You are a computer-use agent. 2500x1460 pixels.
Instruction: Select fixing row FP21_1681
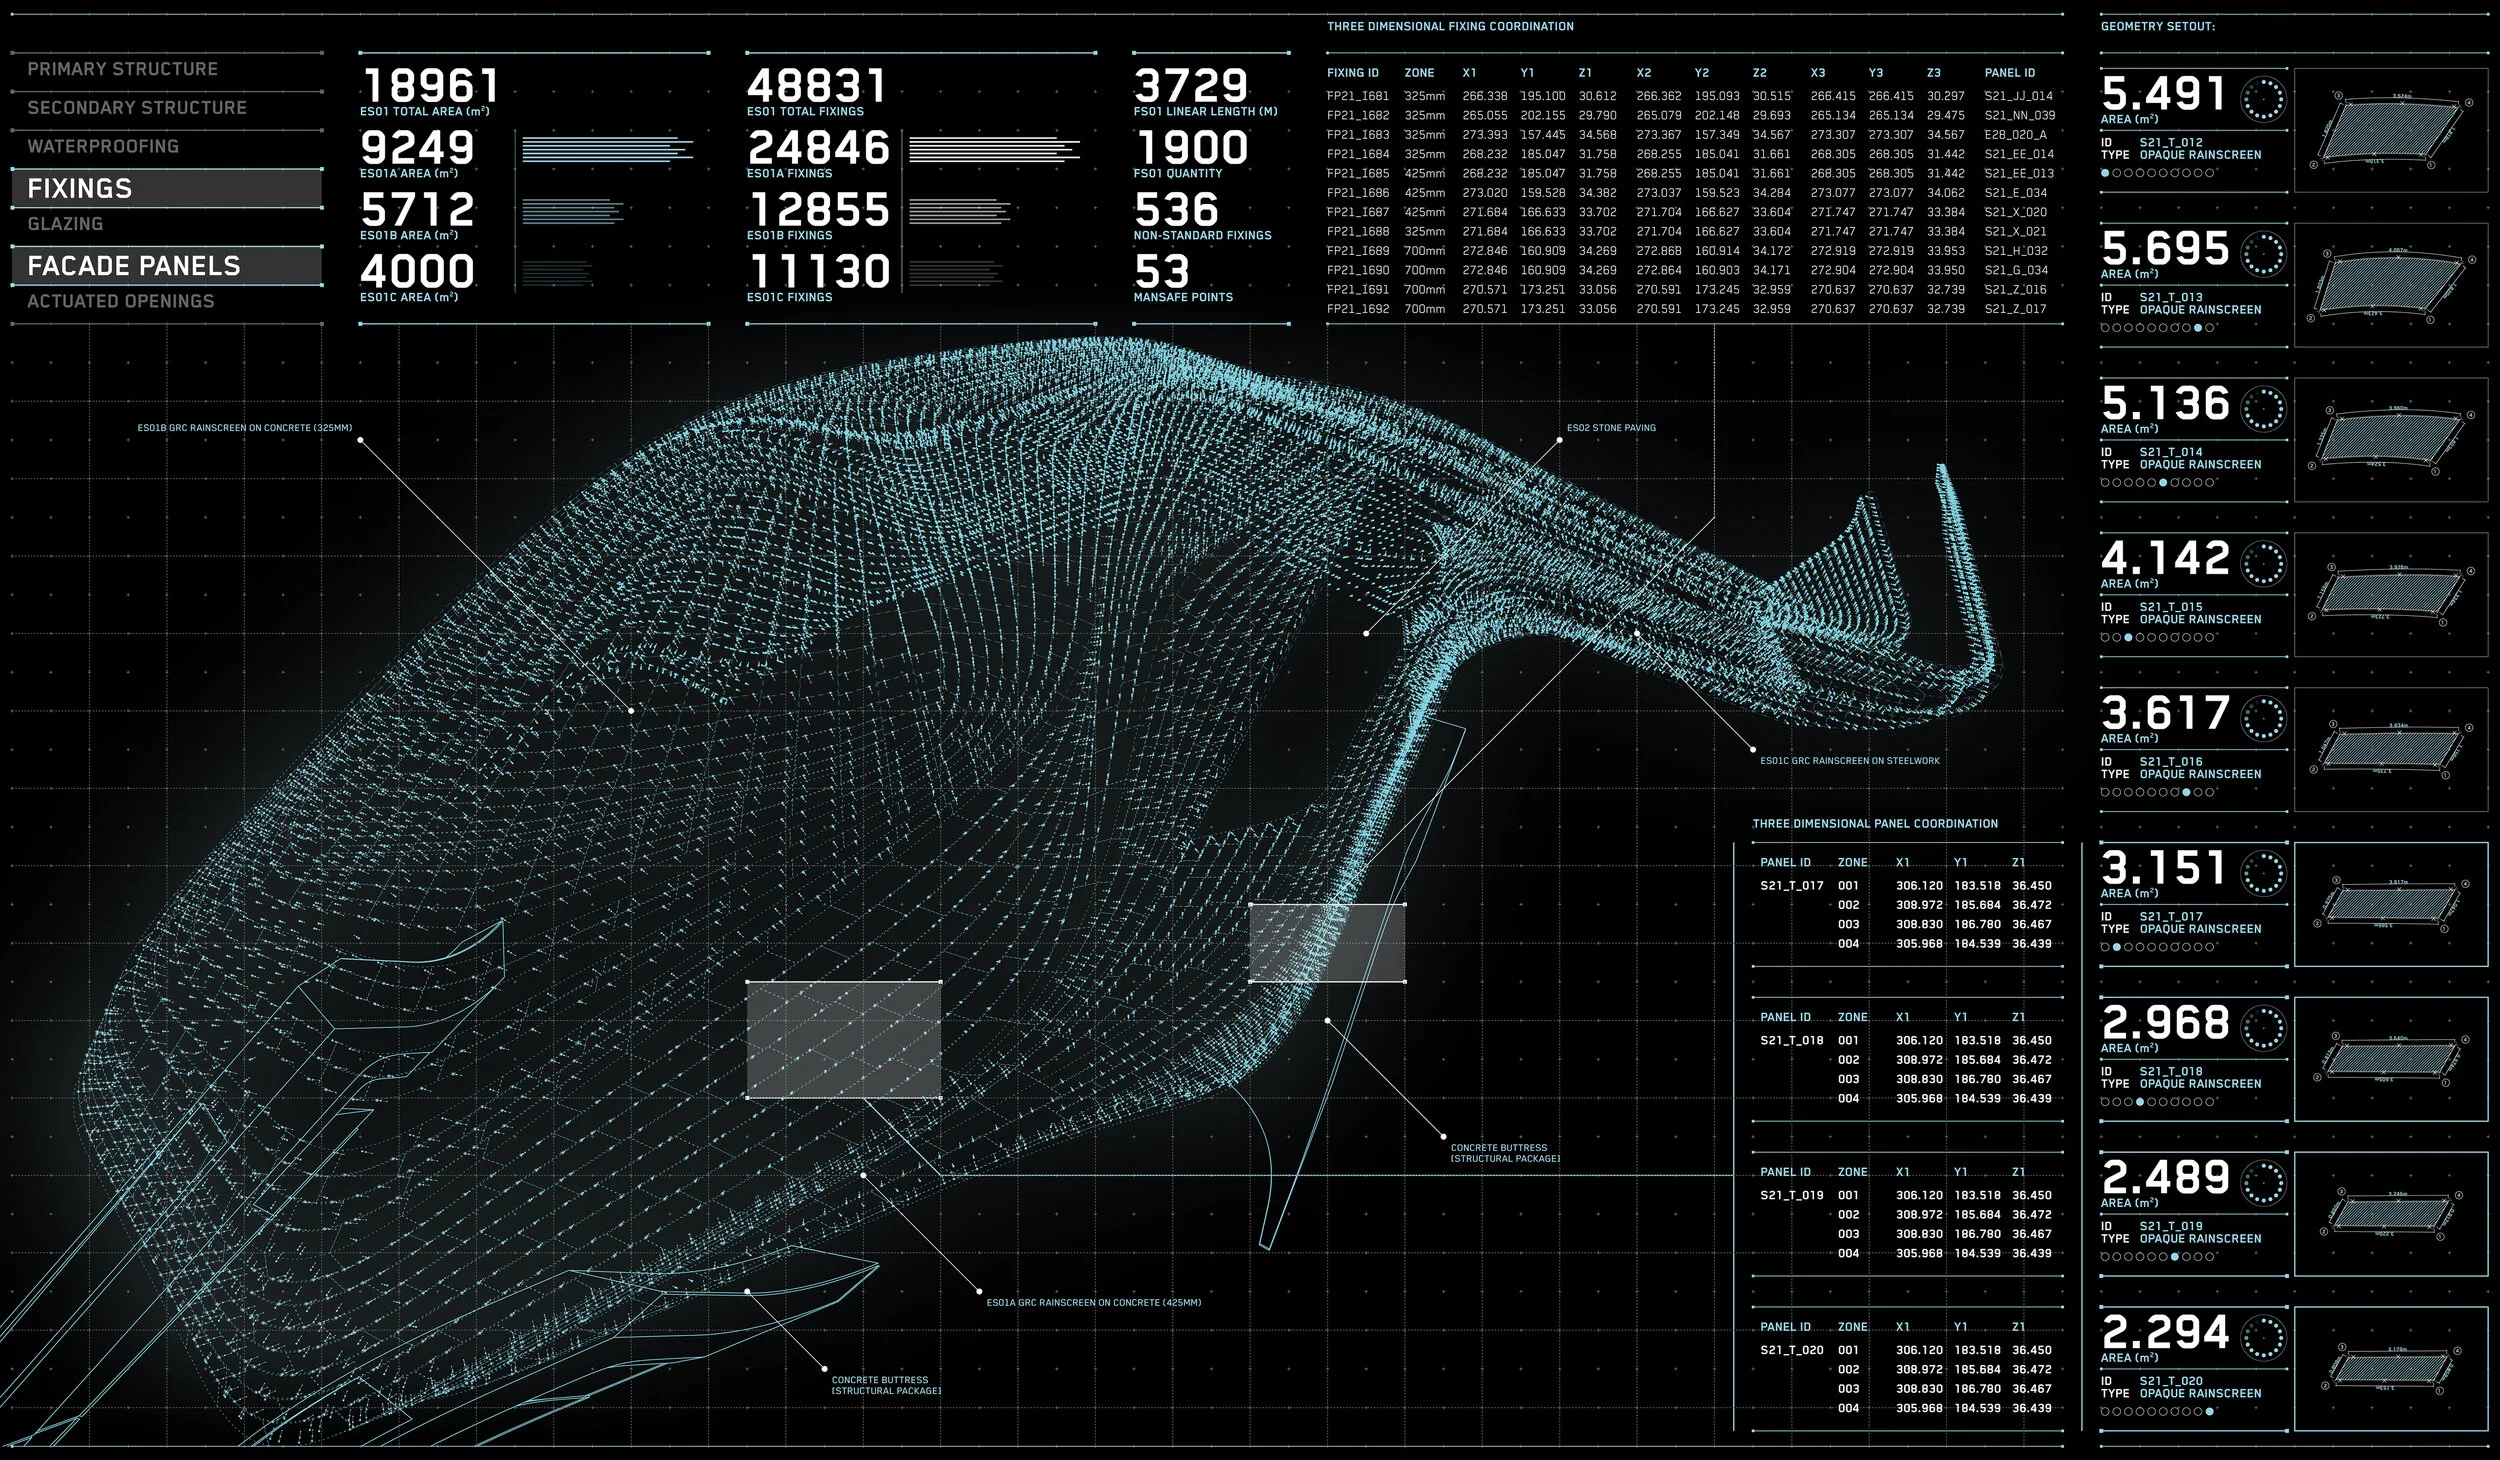(1690, 96)
